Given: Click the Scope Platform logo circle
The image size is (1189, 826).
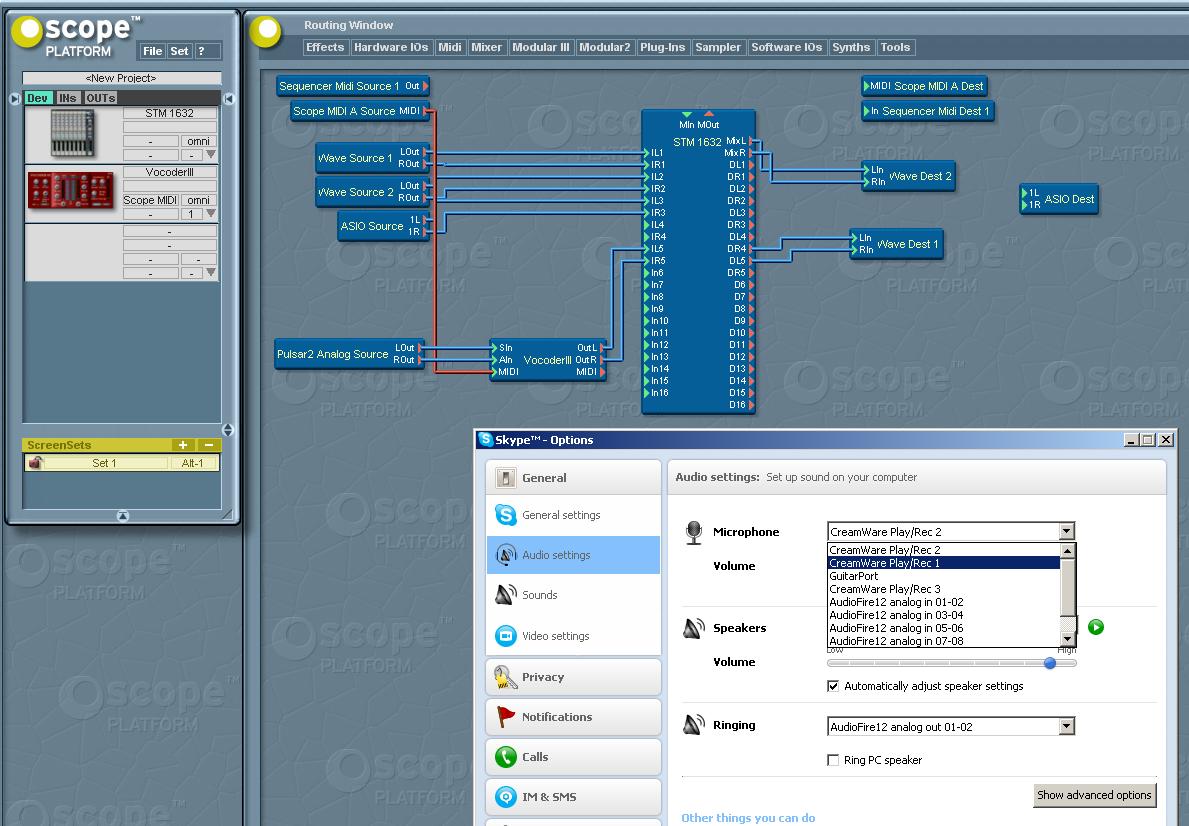Looking at the screenshot, I should coord(27,32).
